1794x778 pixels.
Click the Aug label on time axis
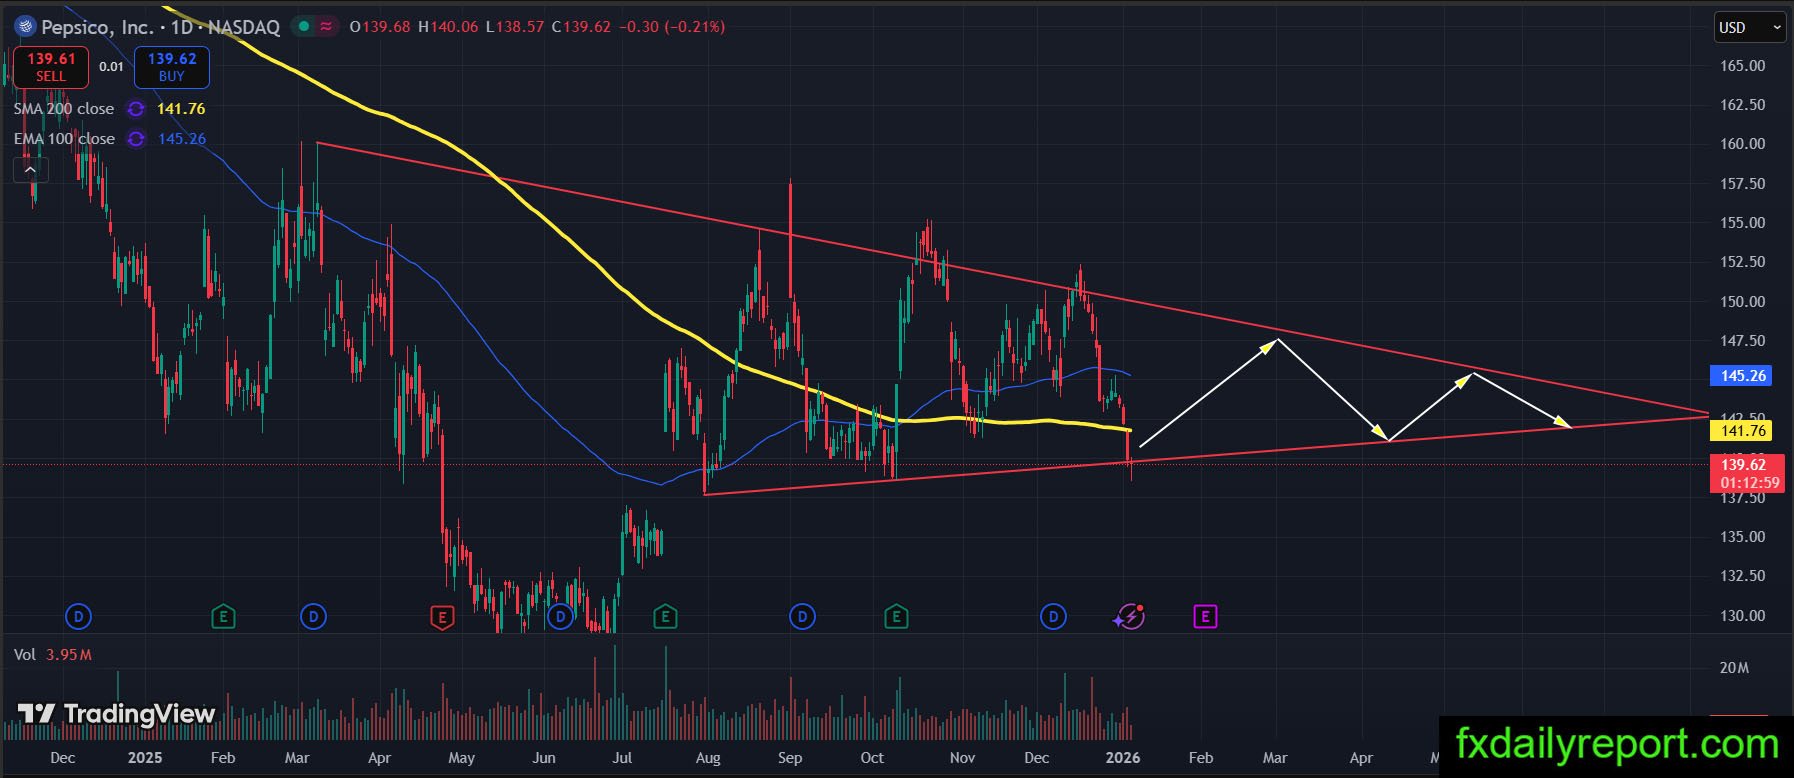pos(708,758)
